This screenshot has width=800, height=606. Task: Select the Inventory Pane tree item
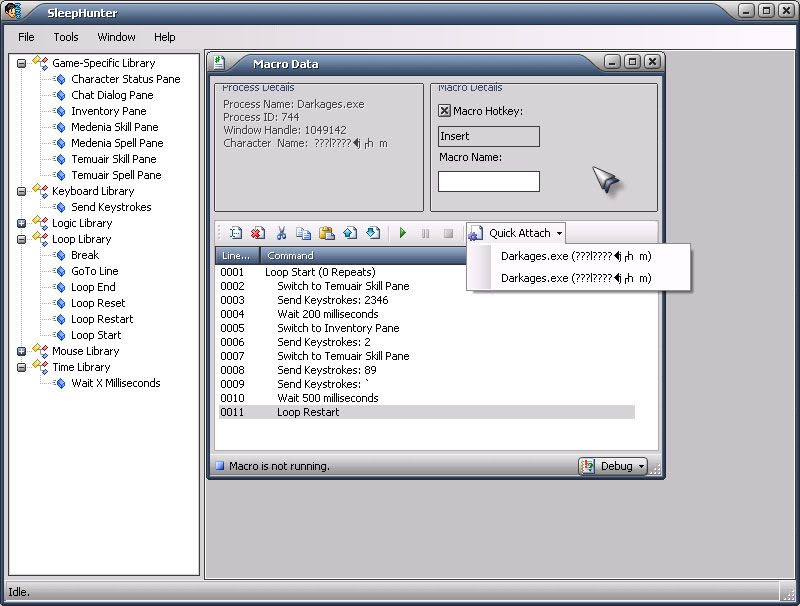[109, 111]
